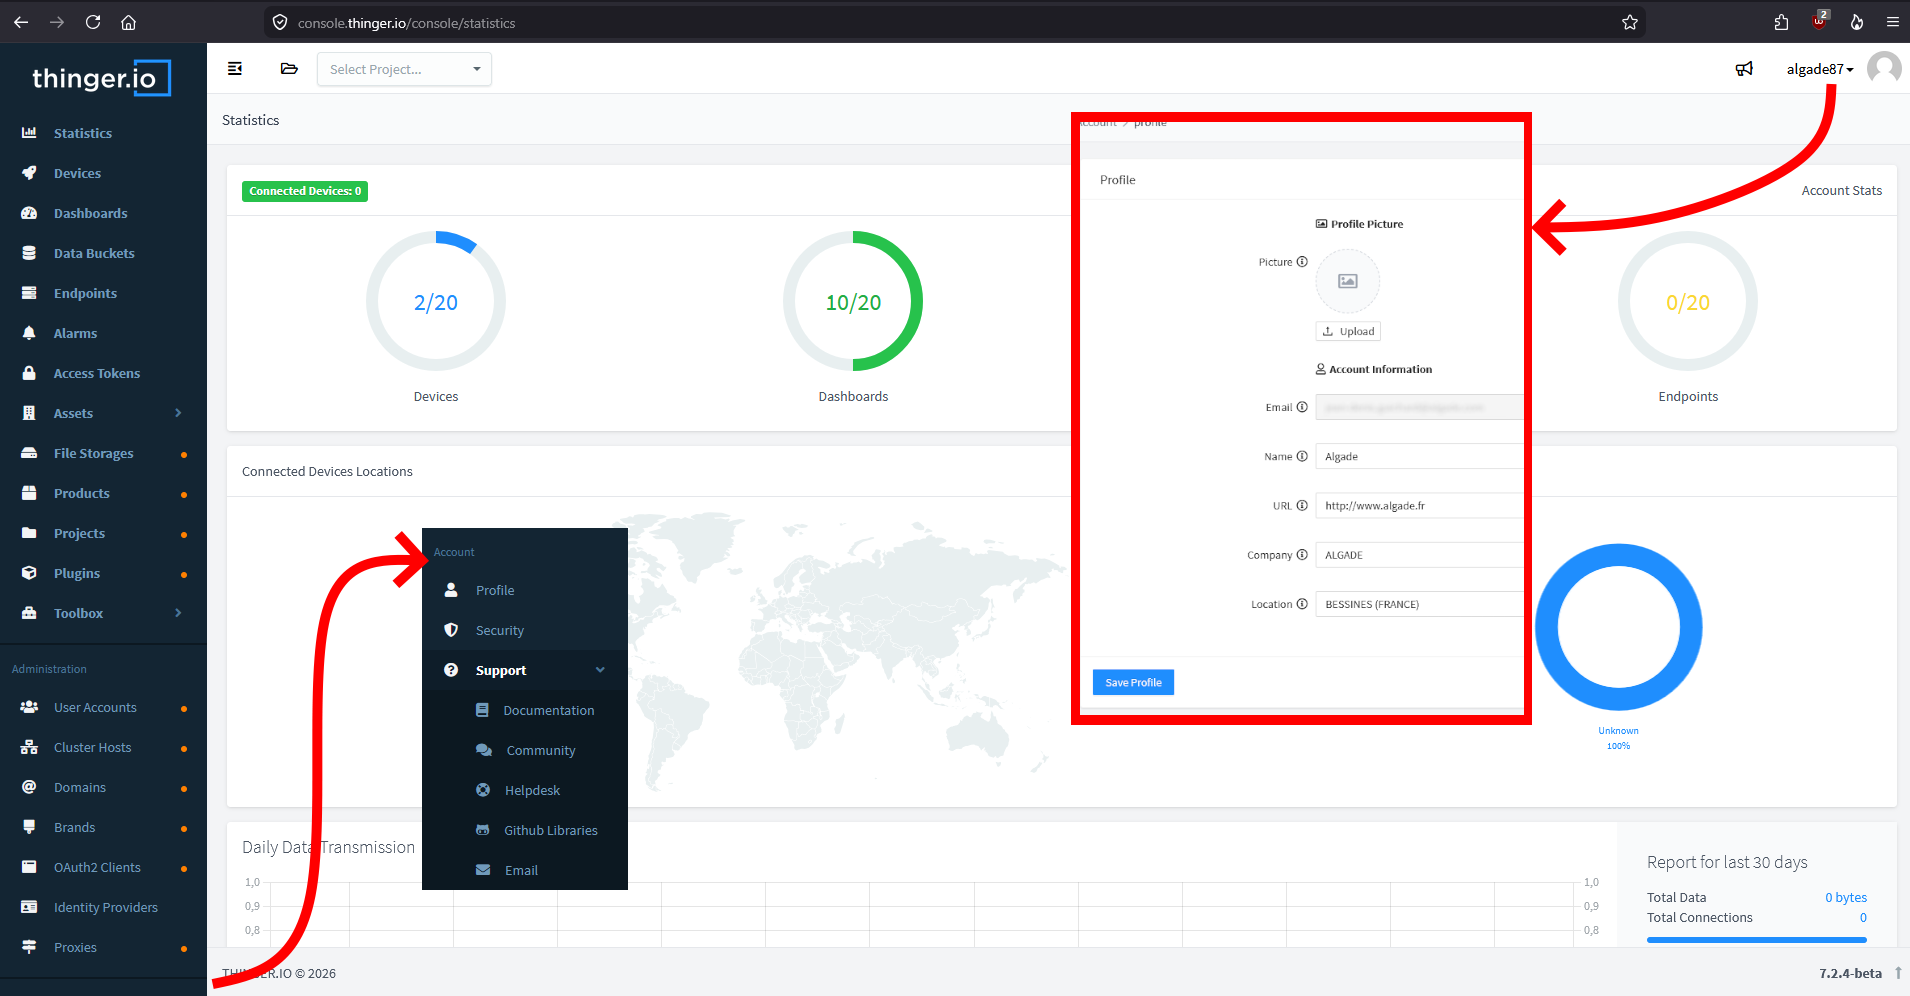Click the user avatar picture
The height and width of the screenshot is (996, 1910).
click(1884, 69)
